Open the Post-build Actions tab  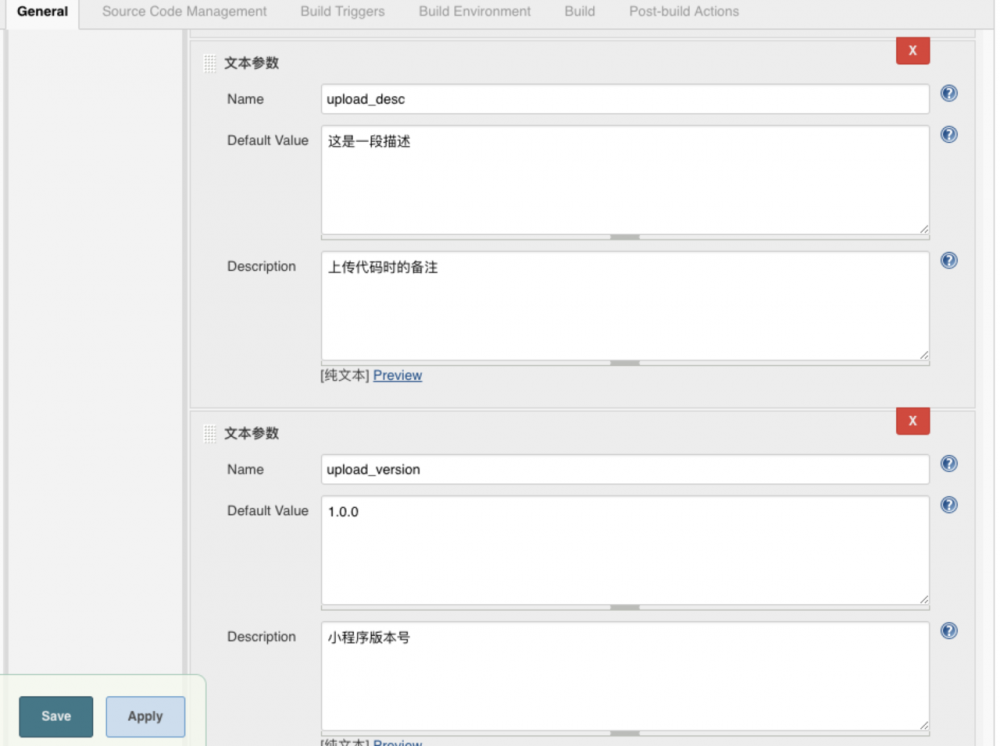[683, 11]
